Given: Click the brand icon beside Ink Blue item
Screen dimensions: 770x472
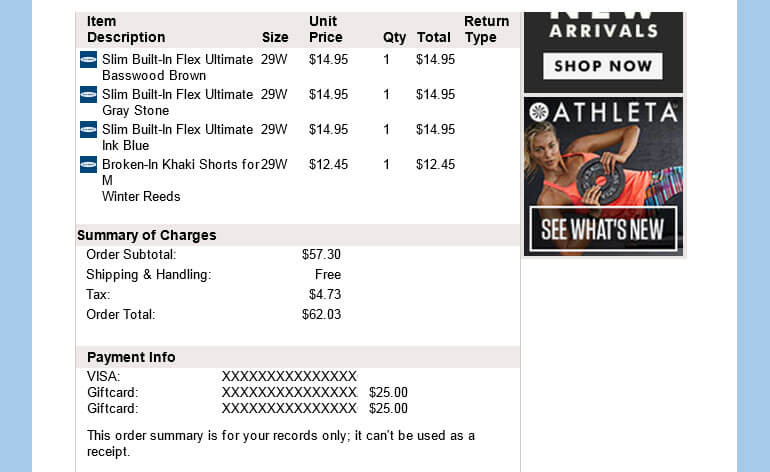Looking at the screenshot, I should click(x=88, y=130).
